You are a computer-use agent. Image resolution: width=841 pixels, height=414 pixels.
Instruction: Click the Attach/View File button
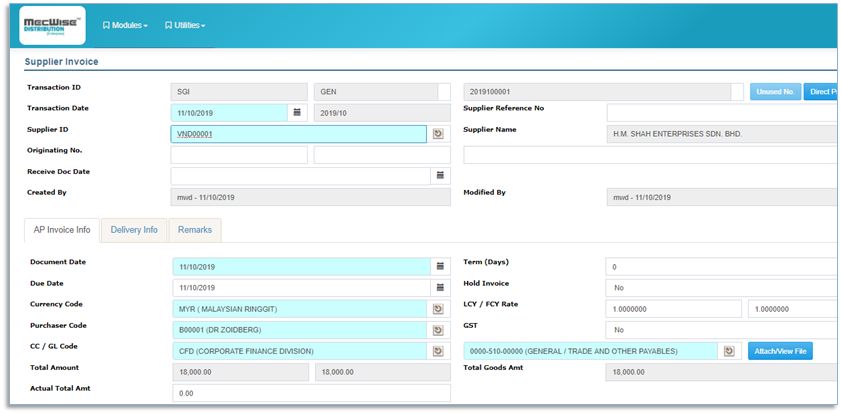pyautogui.click(x=779, y=351)
